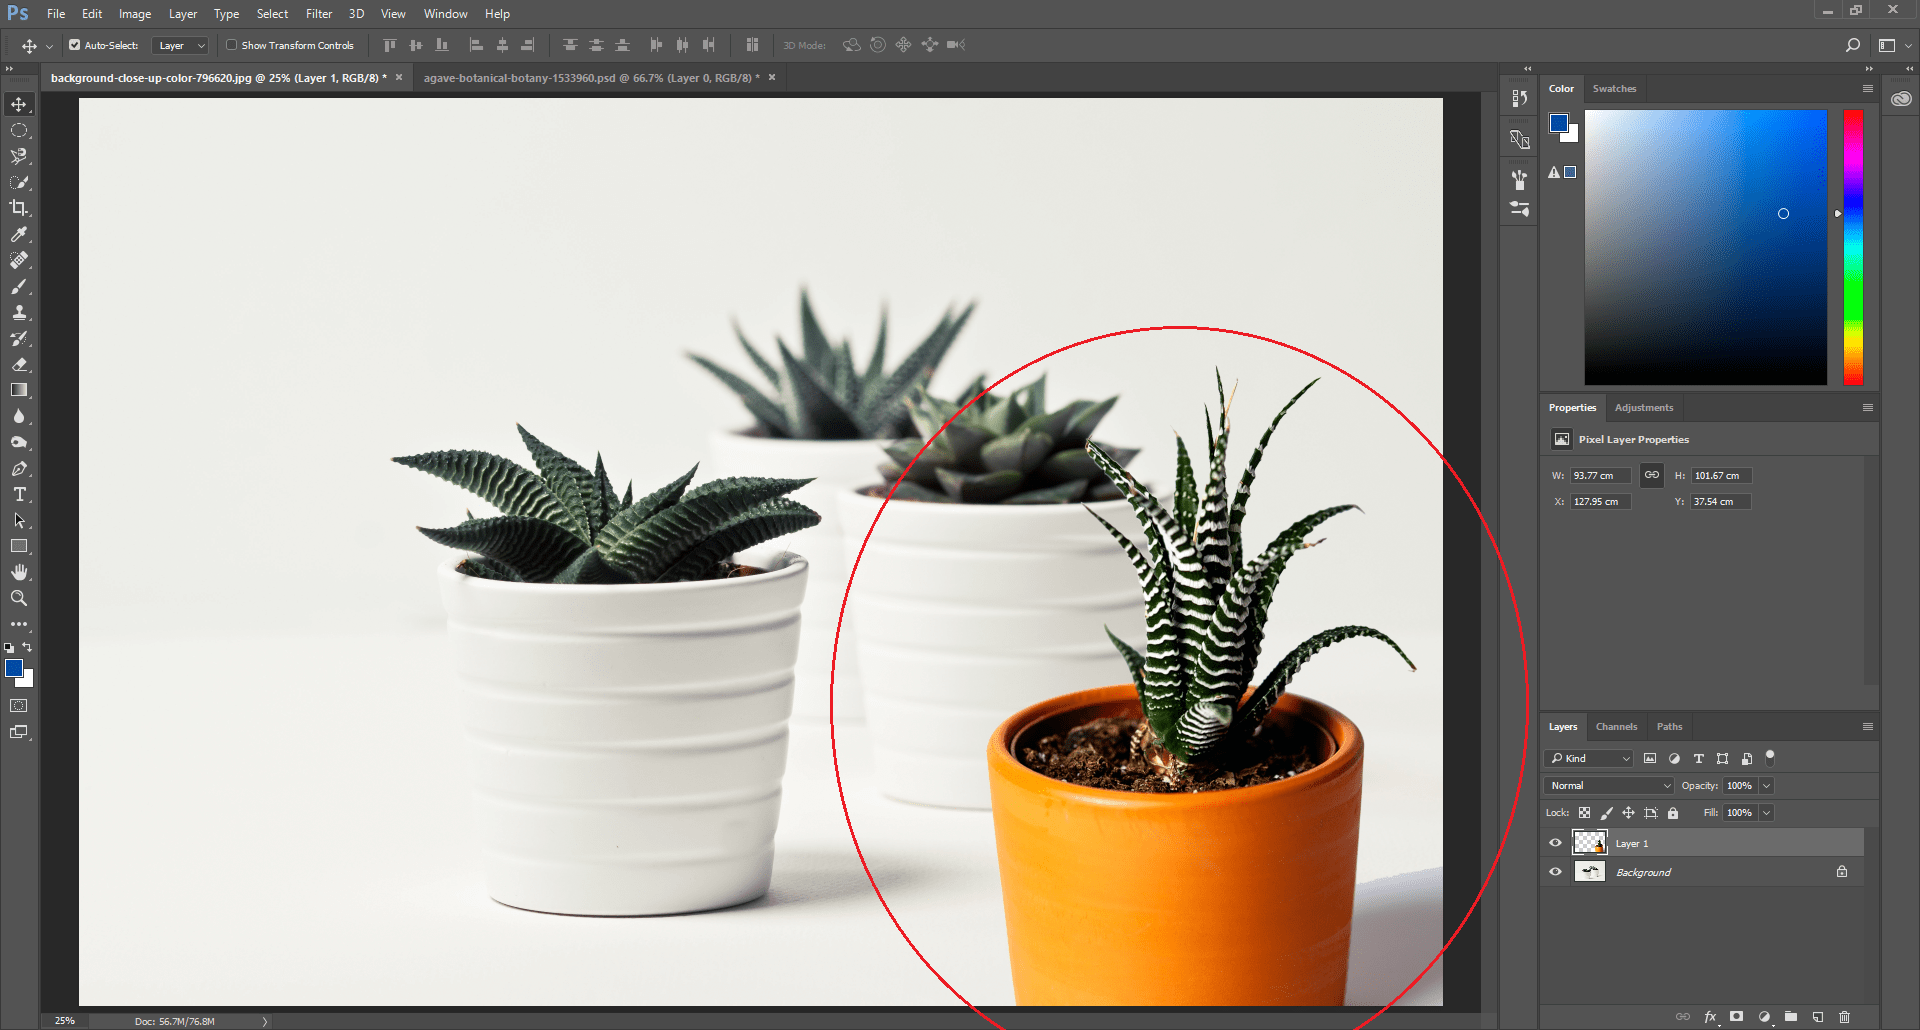The width and height of the screenshot is (1920, 1030).
Task: Select the Pen tool
Action: click(x=19, y=468)
